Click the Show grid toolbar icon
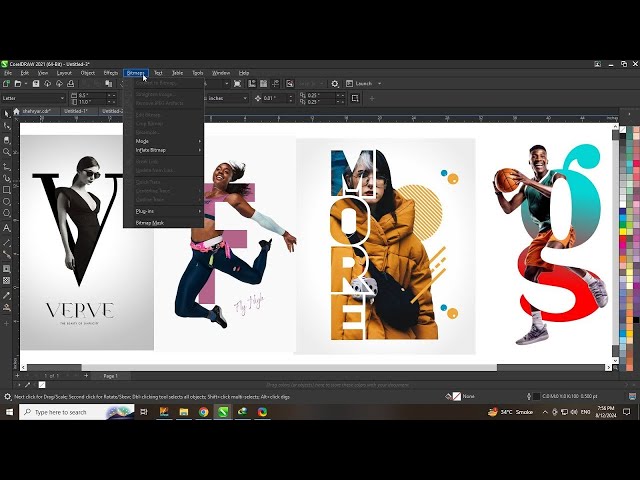Image resolution: width=640 pixels, height=480 pixels. pos(264,84)
